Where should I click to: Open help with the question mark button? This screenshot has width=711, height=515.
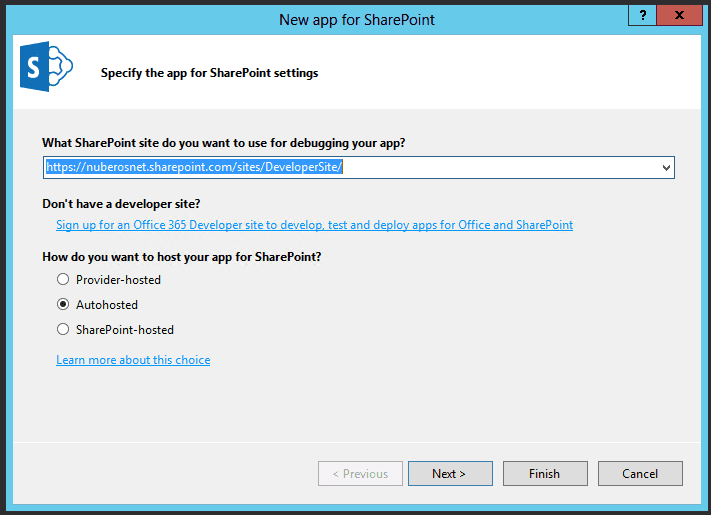tap(642, 15)
